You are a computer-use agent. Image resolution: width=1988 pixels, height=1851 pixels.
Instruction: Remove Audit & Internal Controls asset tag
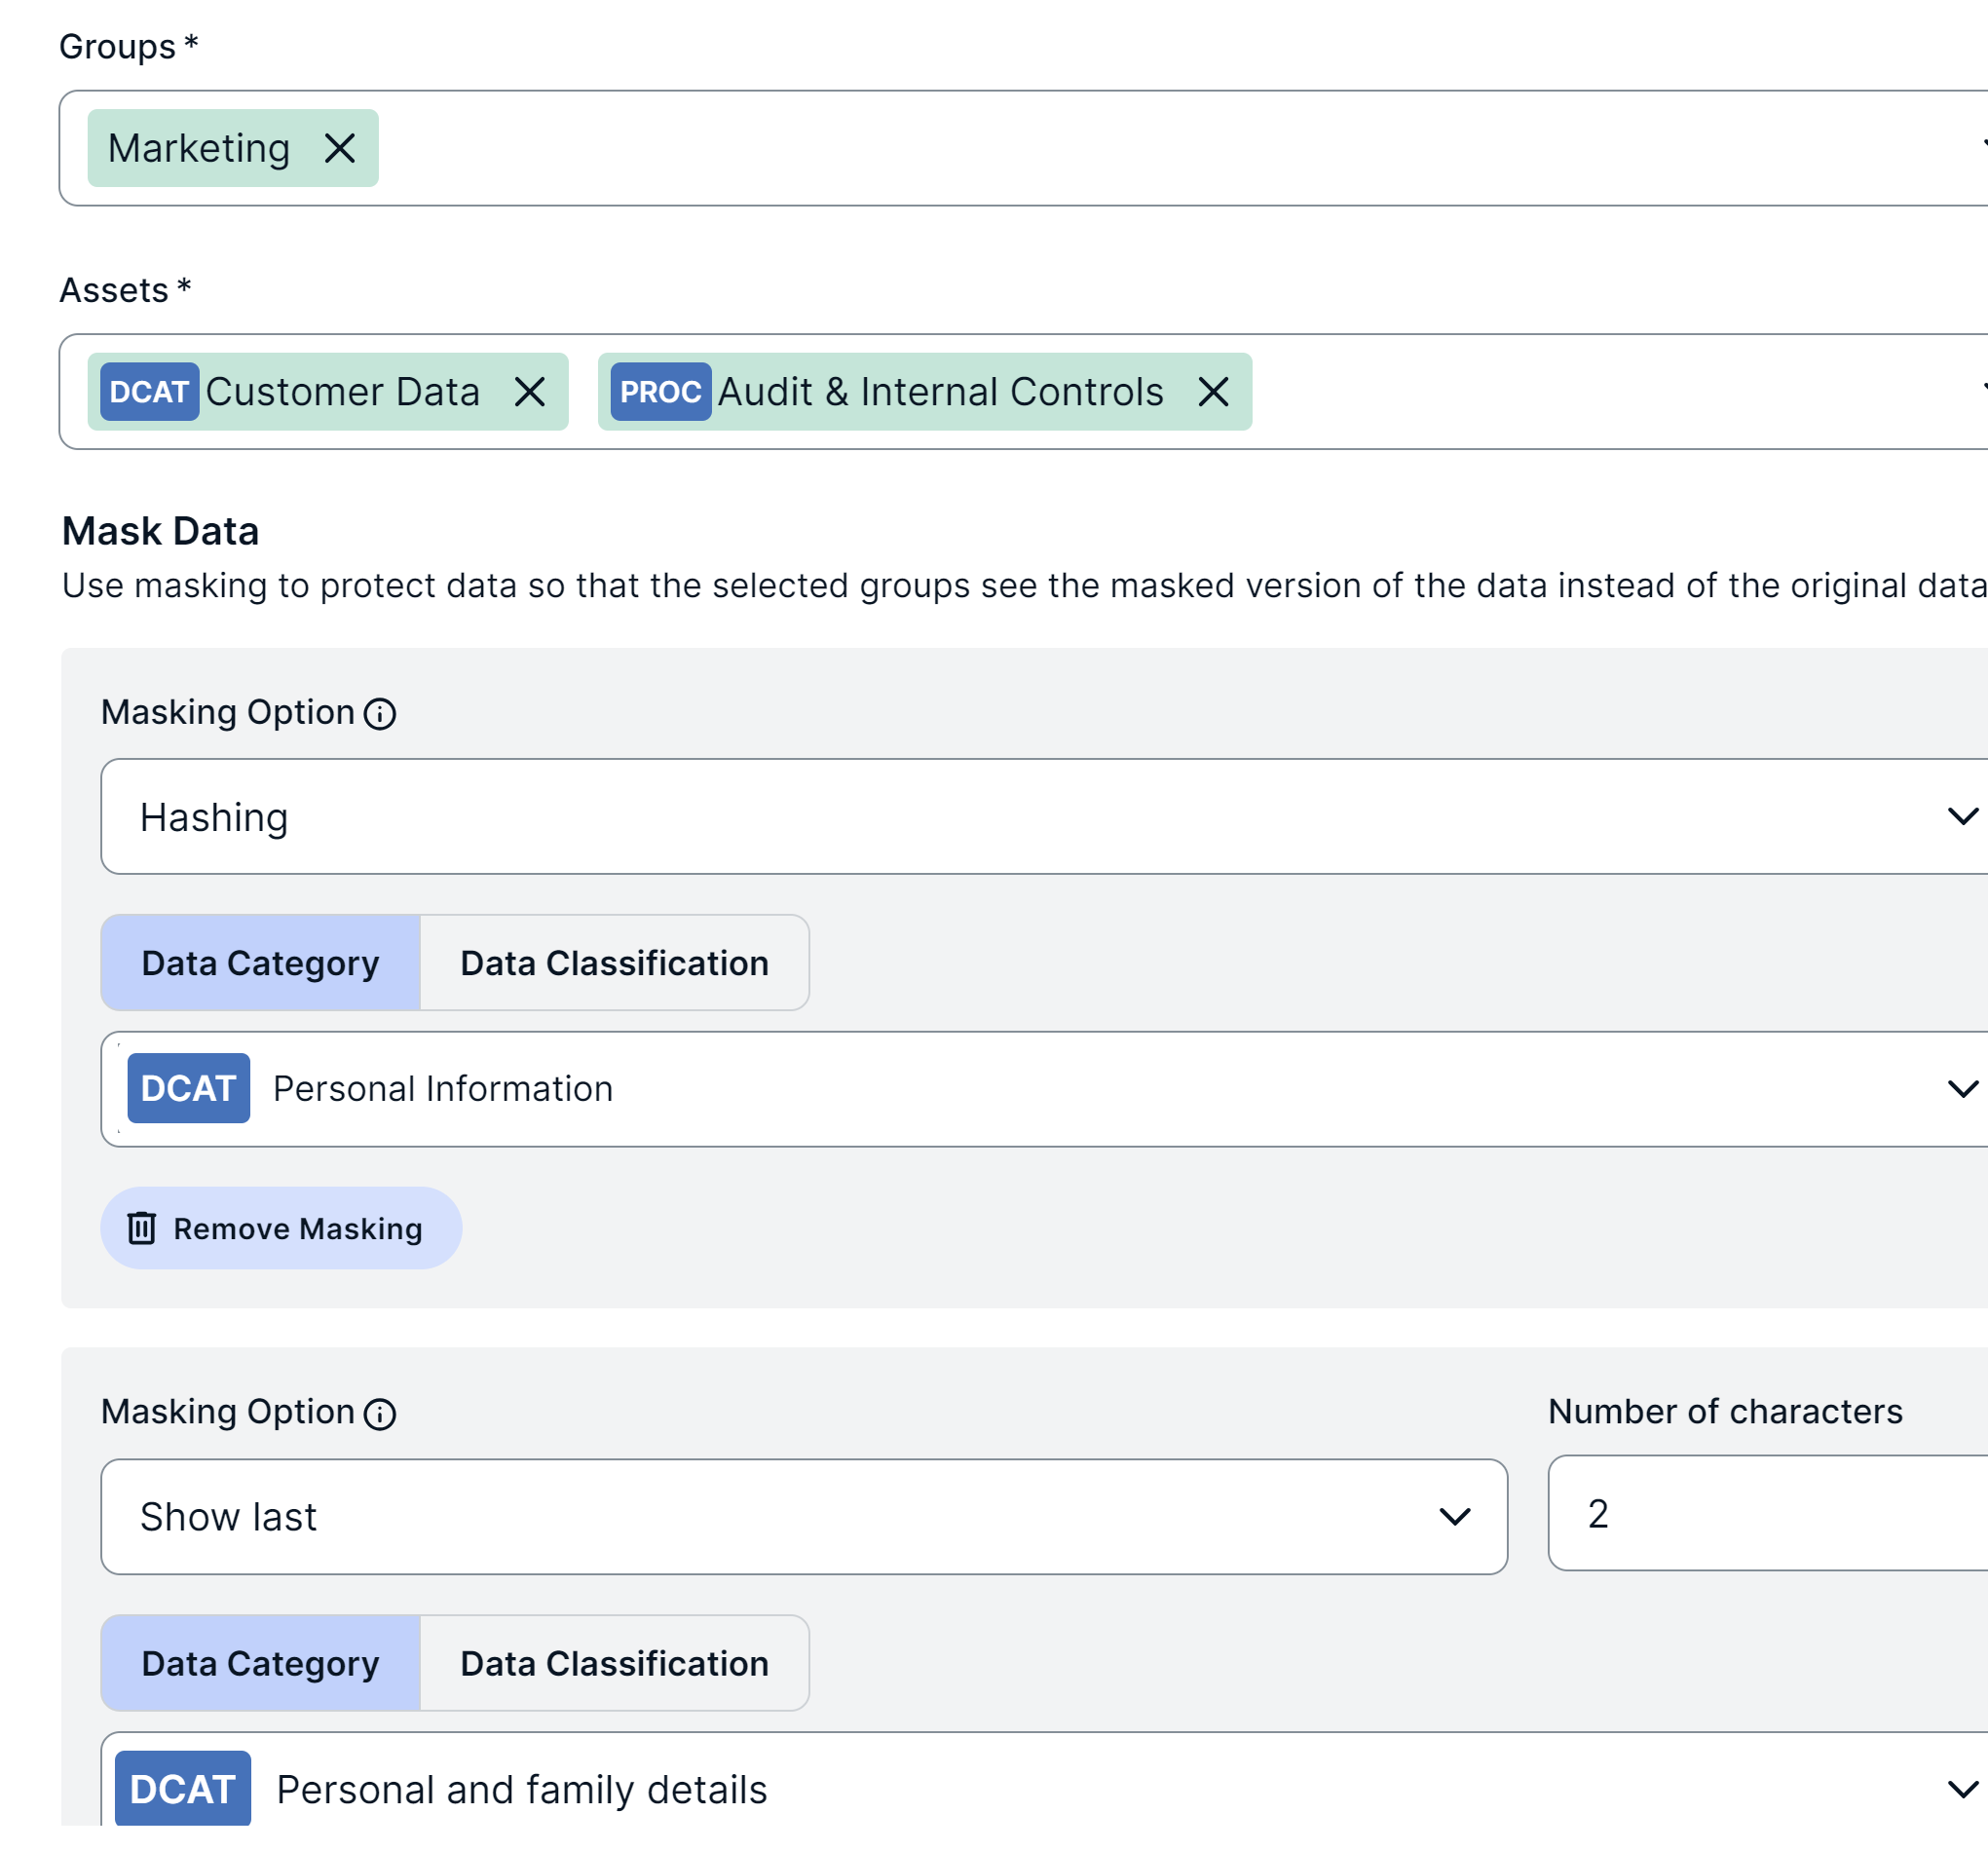pos(1213,392)
